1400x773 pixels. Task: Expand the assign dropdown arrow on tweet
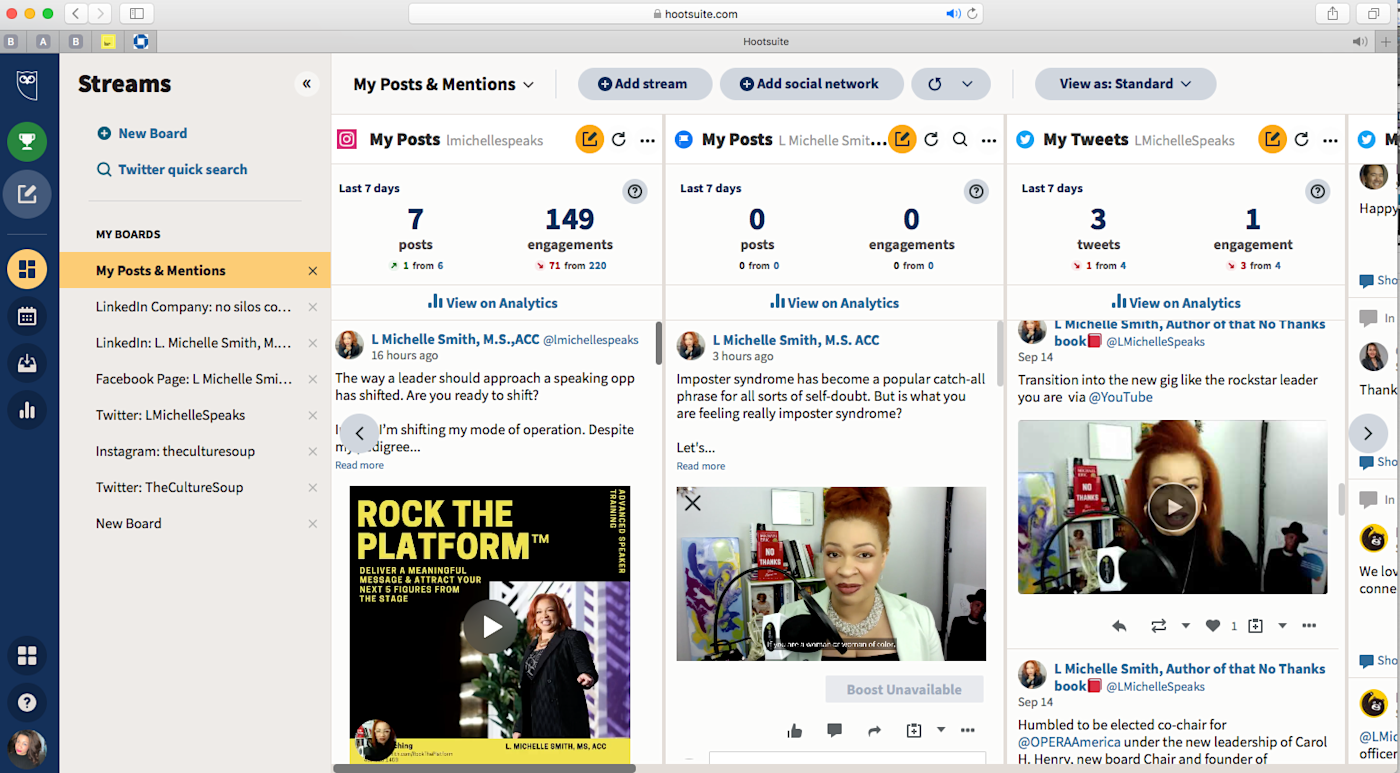[1282, 626]
